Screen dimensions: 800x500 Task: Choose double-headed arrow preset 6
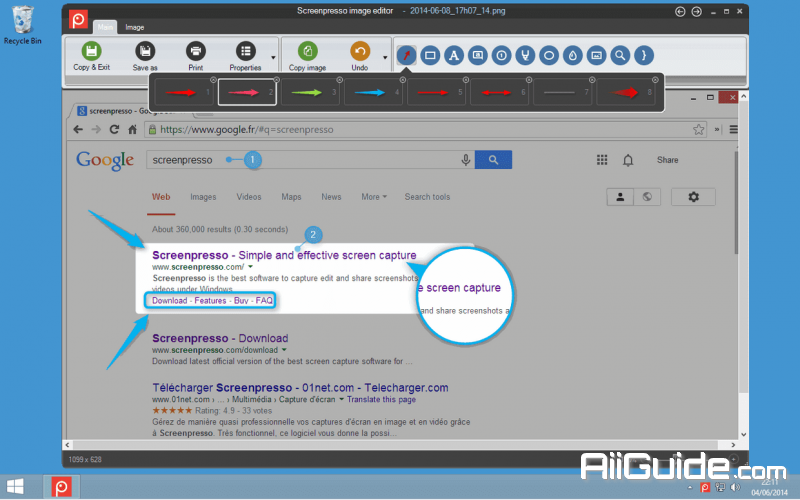coord(500,92)
